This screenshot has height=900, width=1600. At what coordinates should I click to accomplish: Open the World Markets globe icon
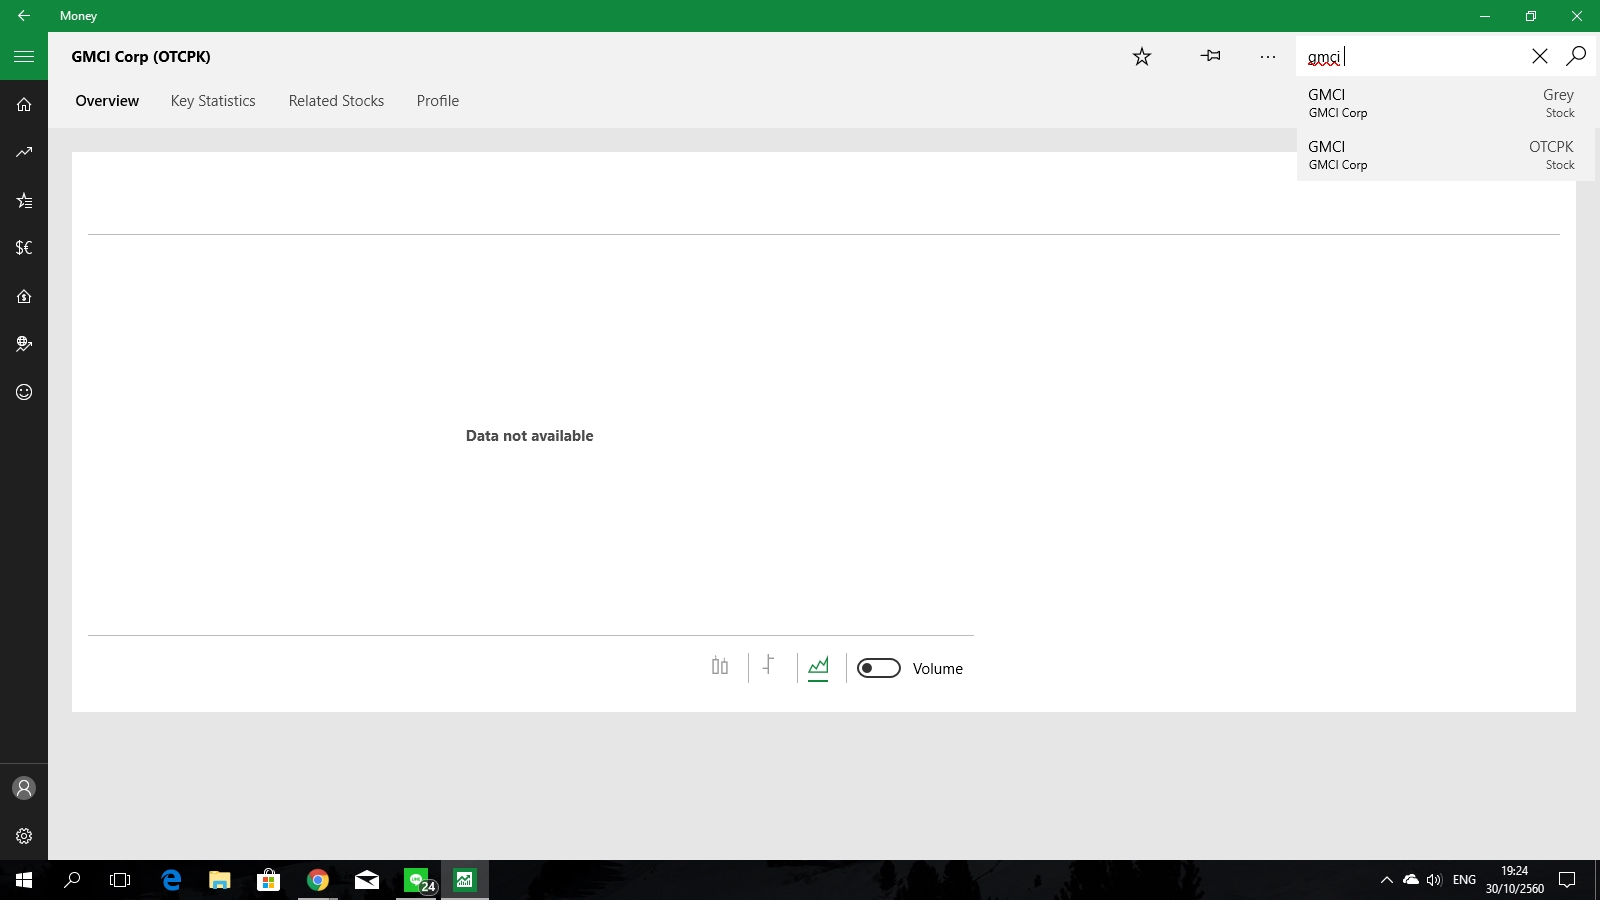(x=24, y=344)
